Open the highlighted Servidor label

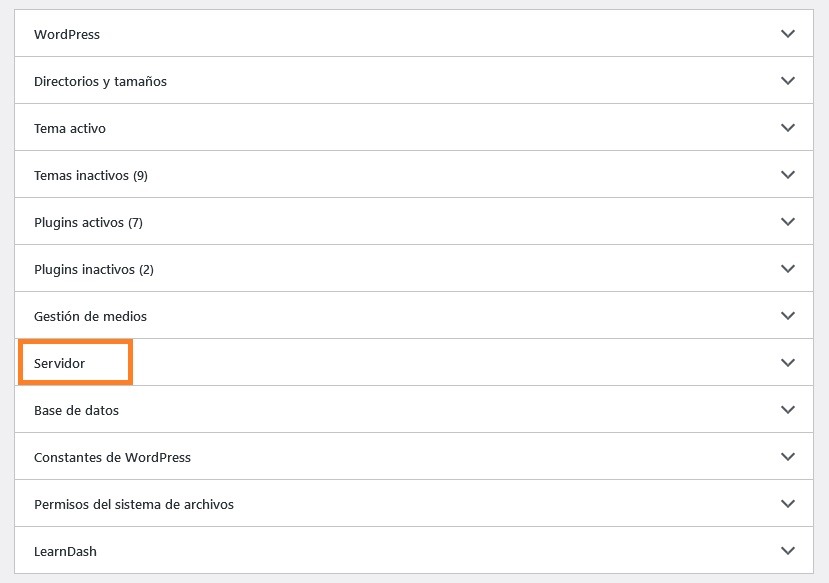(60, 363)
